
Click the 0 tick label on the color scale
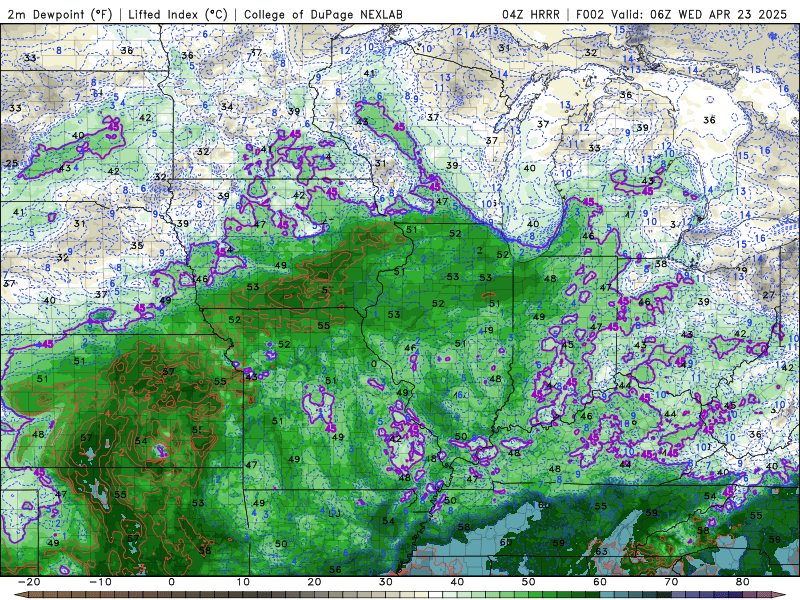171,582
